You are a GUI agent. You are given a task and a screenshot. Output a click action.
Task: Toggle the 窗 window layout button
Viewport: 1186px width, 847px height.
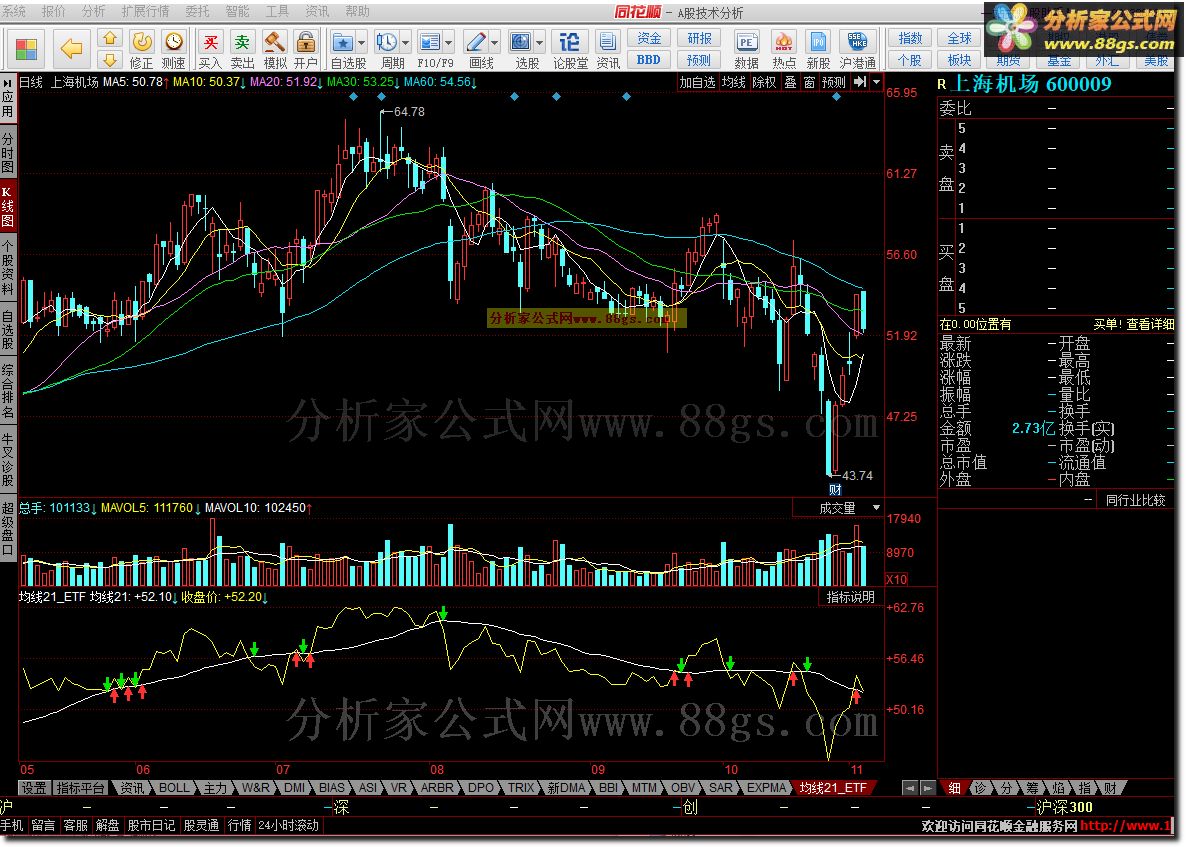(x=809, y=82)
